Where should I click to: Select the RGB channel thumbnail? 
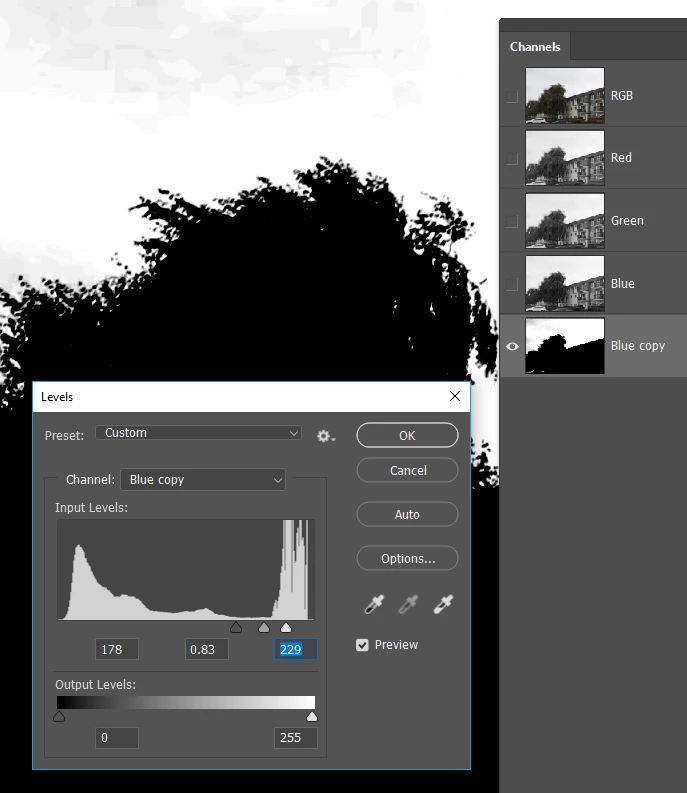[x=565, y=96]
